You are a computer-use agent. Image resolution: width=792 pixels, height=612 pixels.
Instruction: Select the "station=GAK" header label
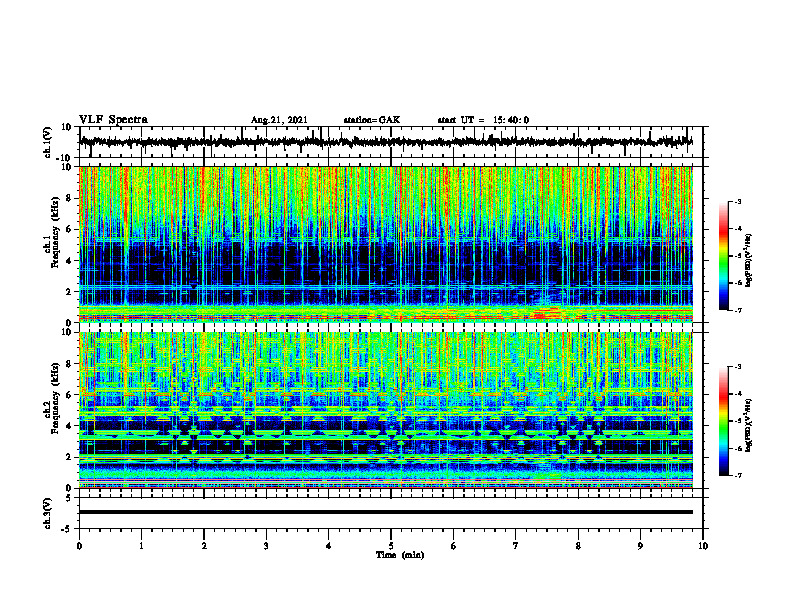(x=372, y=120)
